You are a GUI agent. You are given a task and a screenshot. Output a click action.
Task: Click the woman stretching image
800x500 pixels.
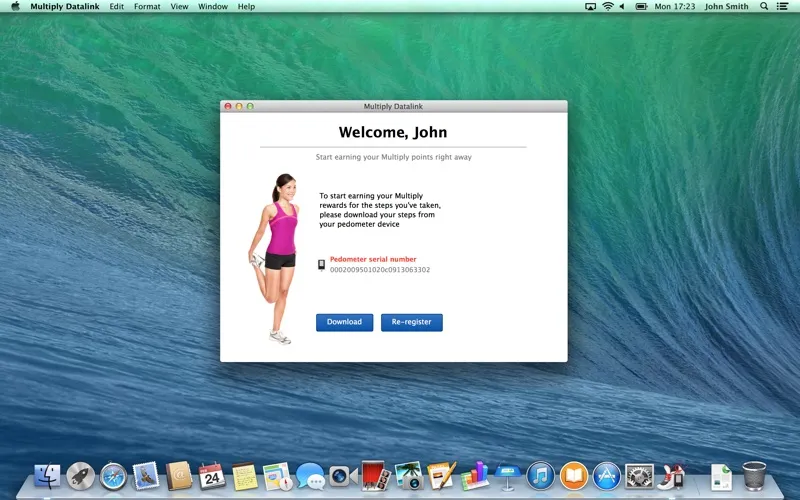(x=274, y=259)
